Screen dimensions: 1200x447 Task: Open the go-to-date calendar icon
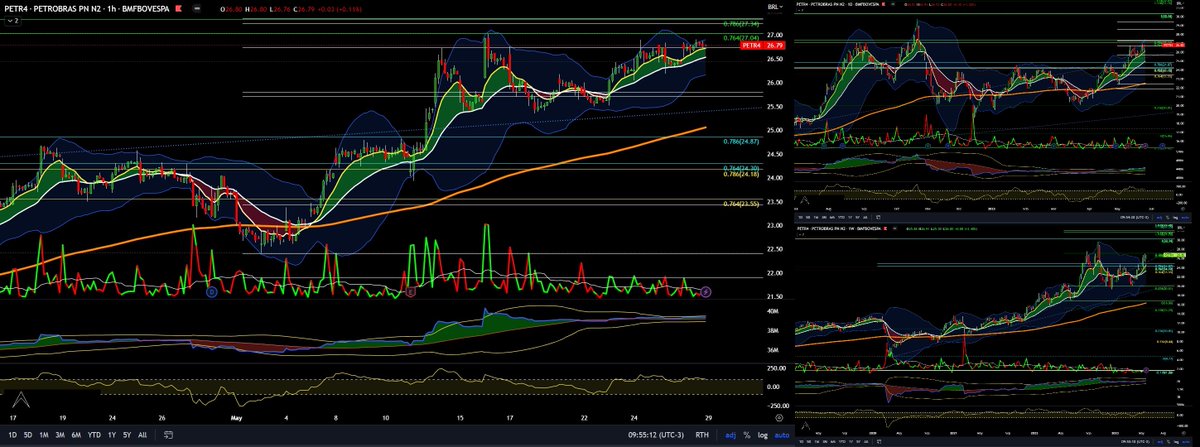(x=168, y=435)
